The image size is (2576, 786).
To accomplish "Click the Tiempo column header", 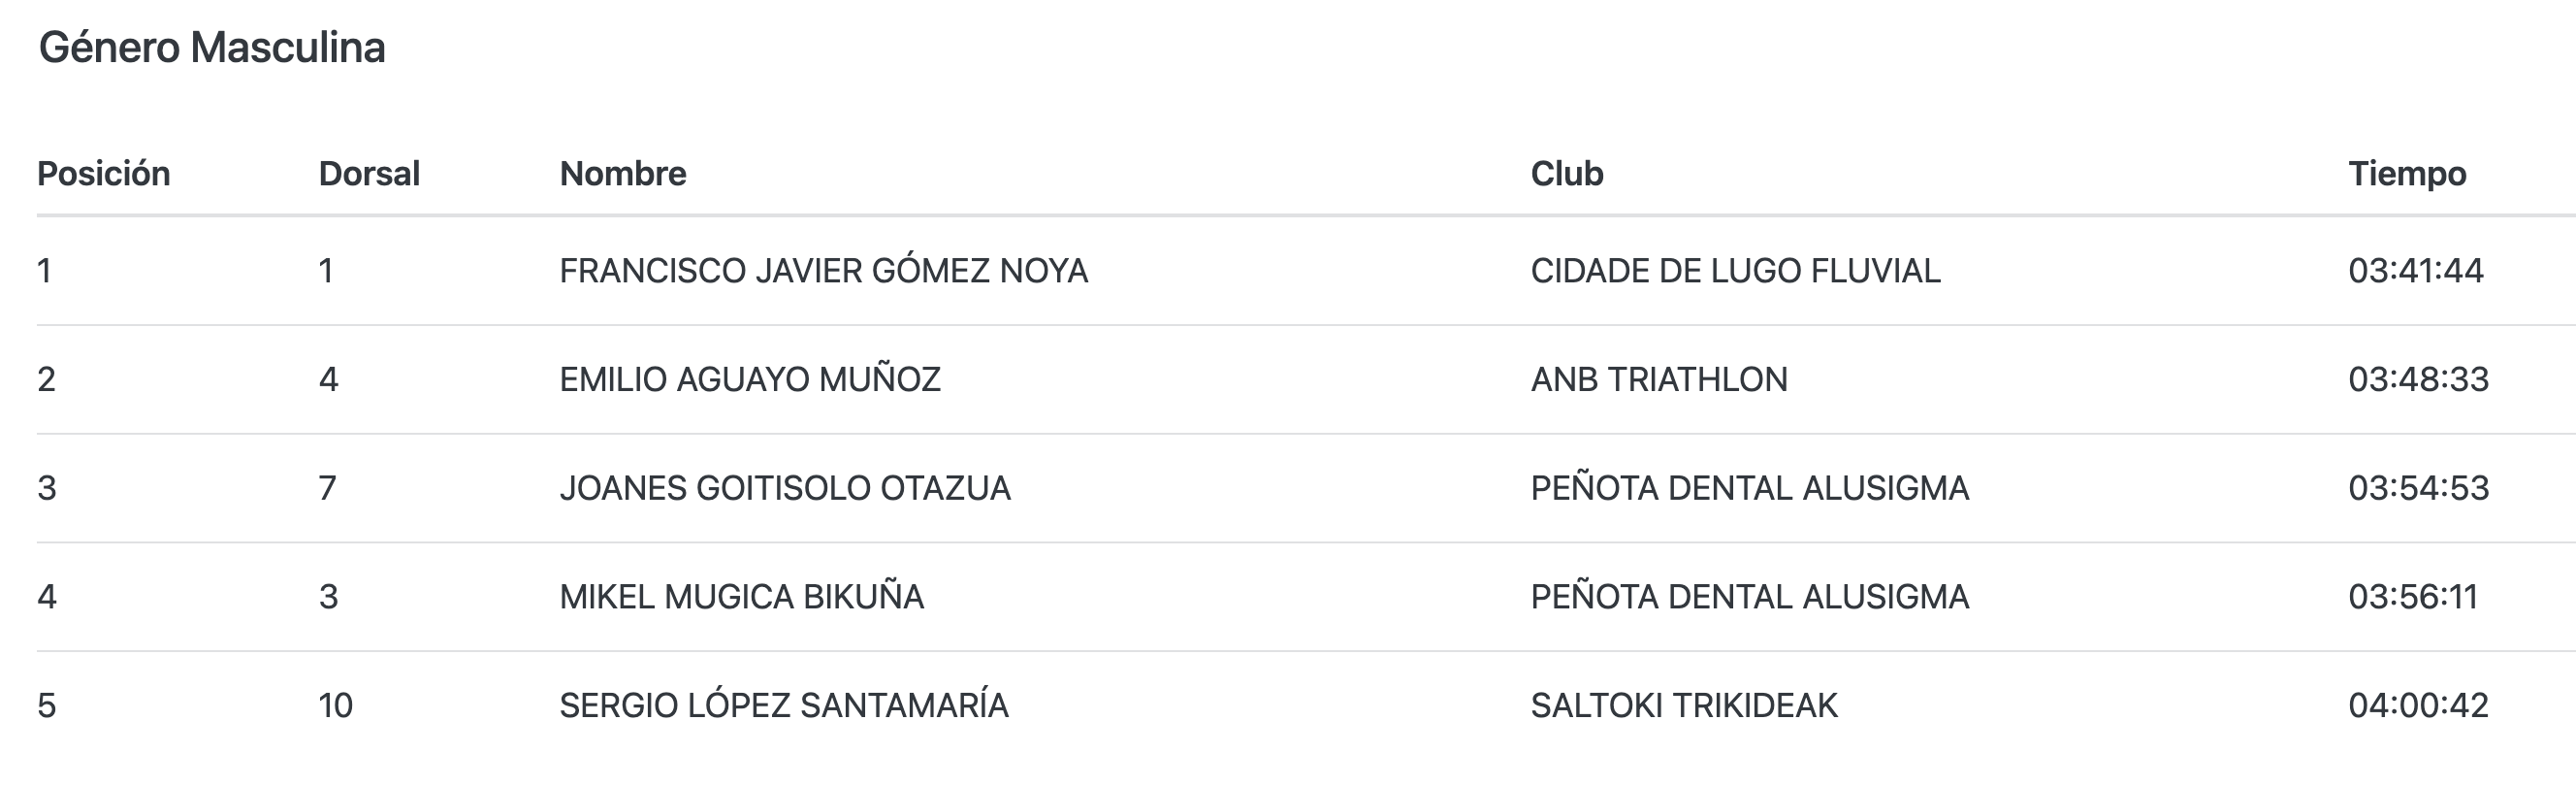I will pos(2407,174).
